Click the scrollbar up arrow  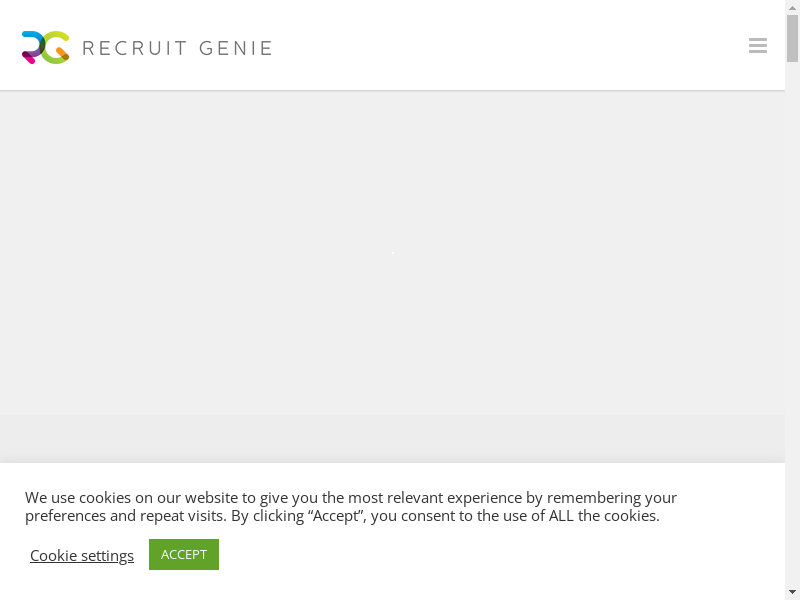click(792, 7)
